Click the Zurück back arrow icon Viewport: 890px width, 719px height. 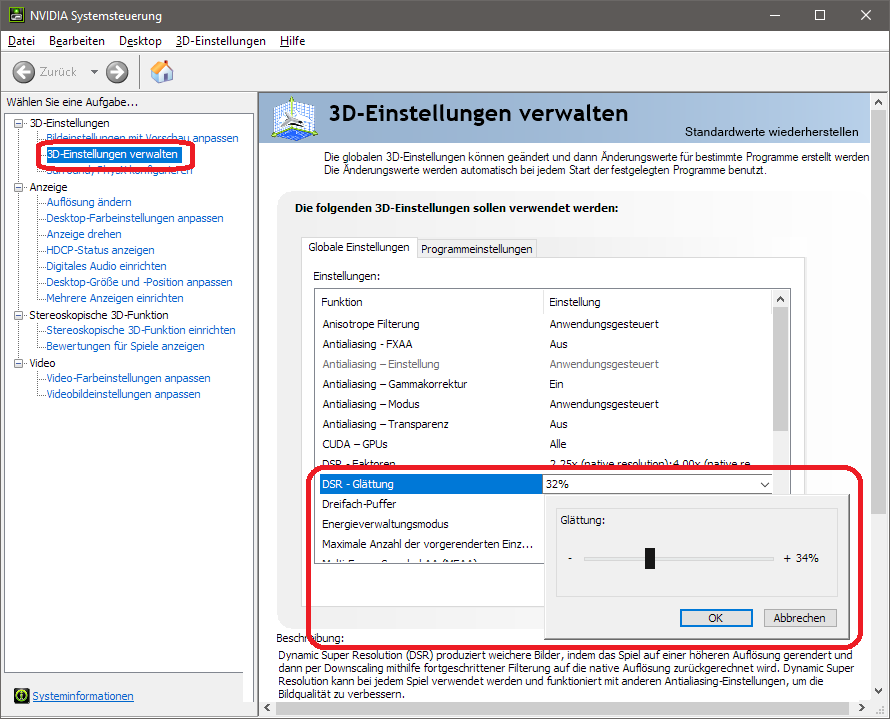click(x=24, y=72)
